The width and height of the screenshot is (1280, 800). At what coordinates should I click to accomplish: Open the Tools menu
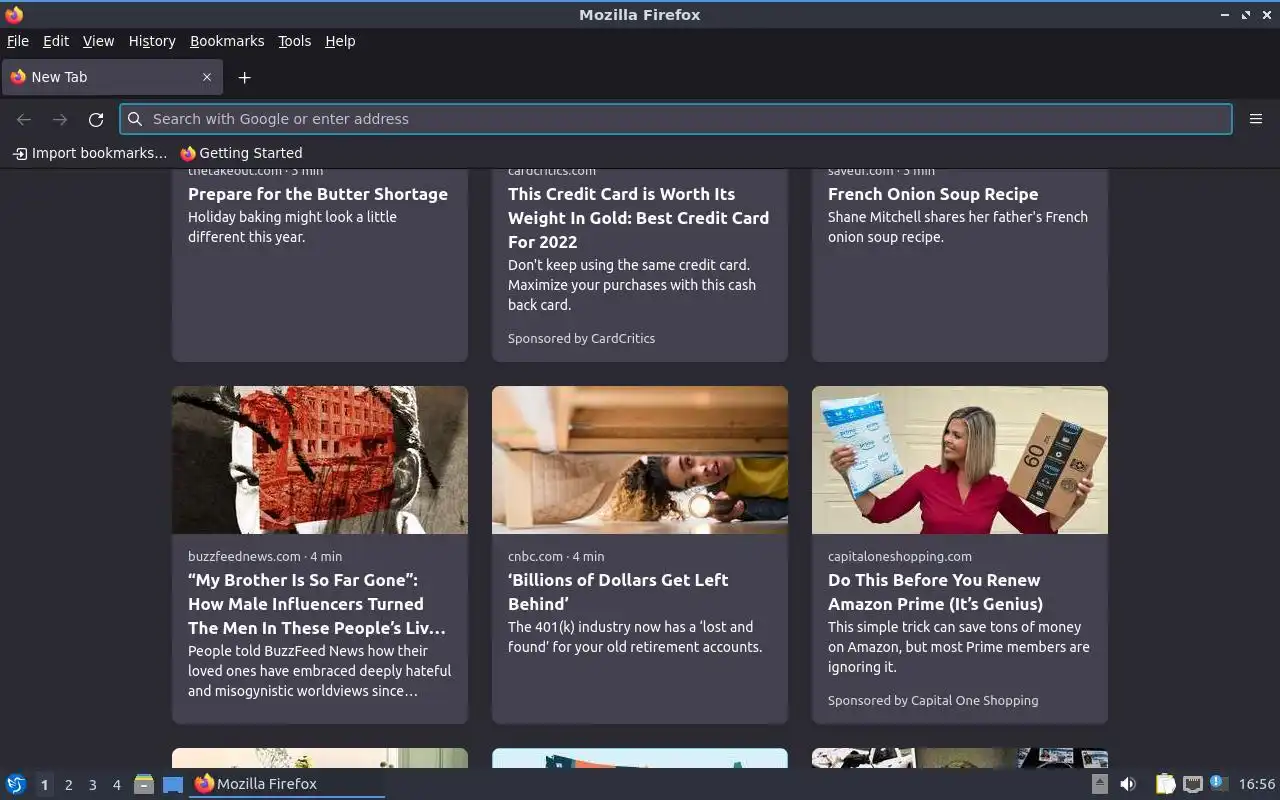click(294, 41)
